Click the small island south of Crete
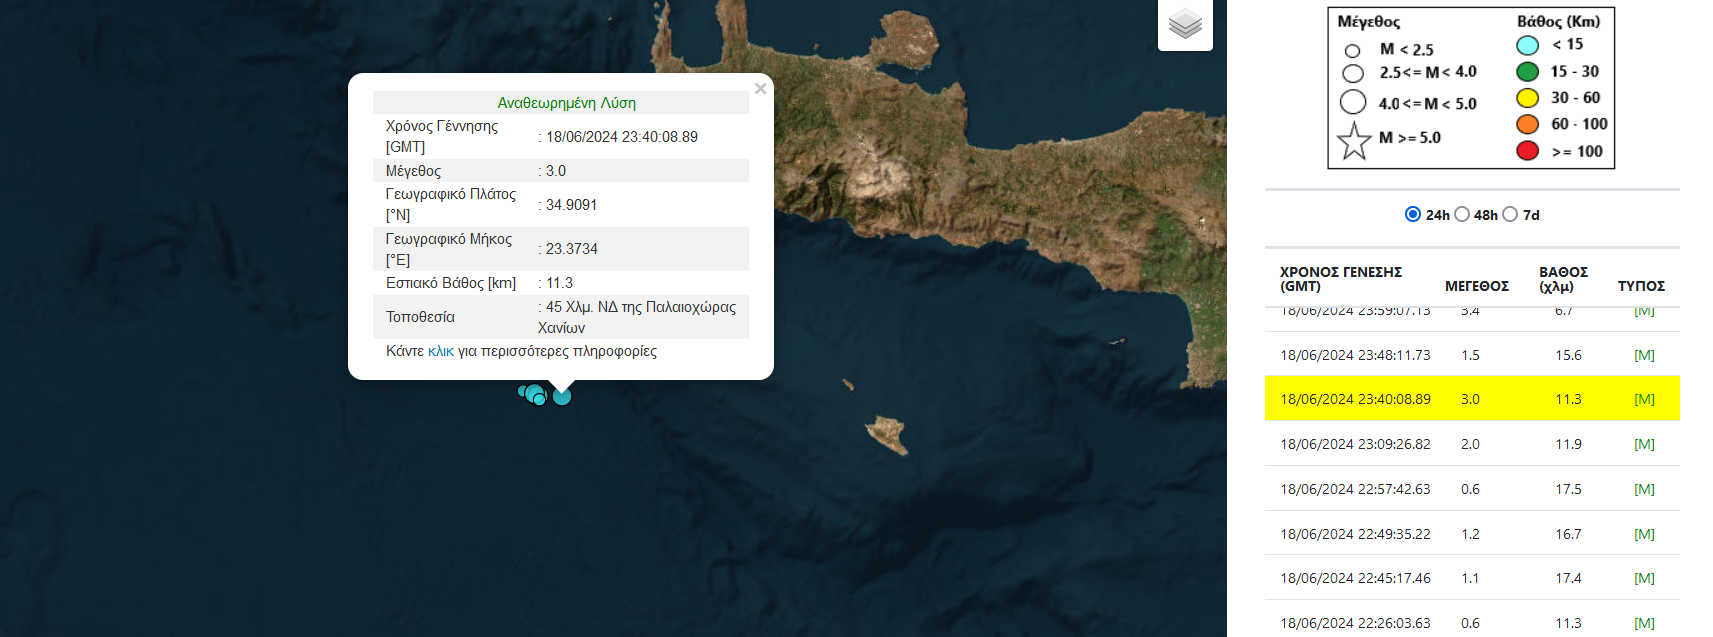 click(886, 433)
